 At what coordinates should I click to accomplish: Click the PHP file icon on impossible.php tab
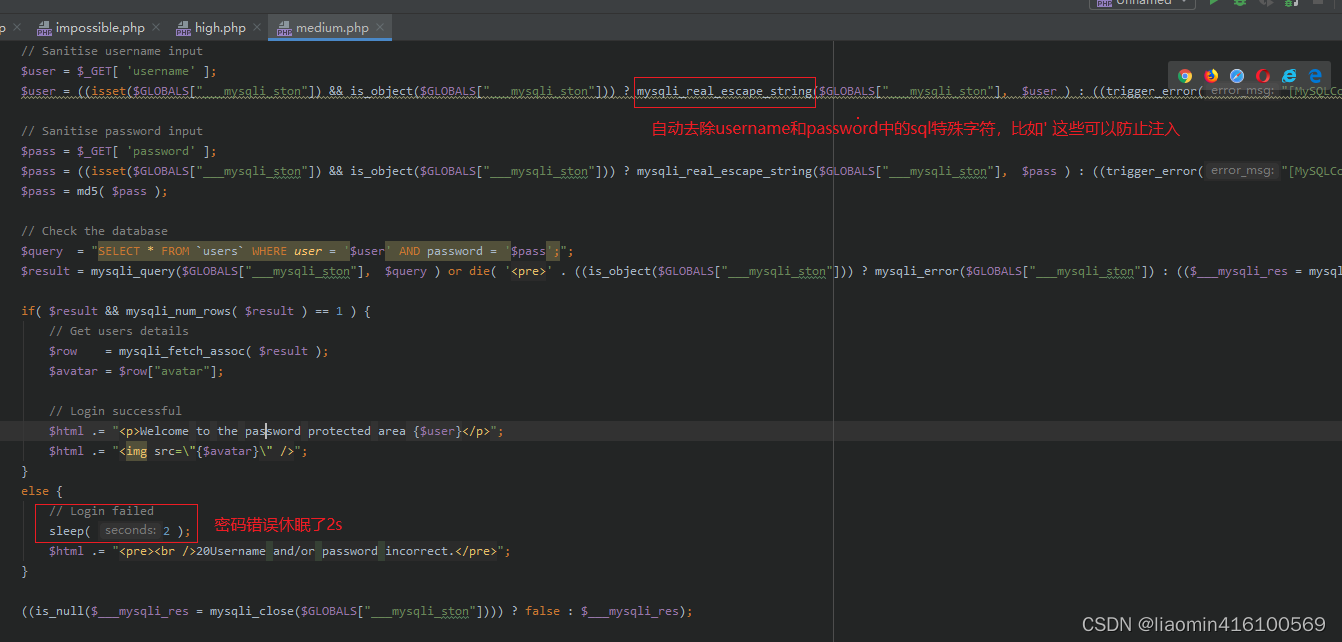click(44, 28)
